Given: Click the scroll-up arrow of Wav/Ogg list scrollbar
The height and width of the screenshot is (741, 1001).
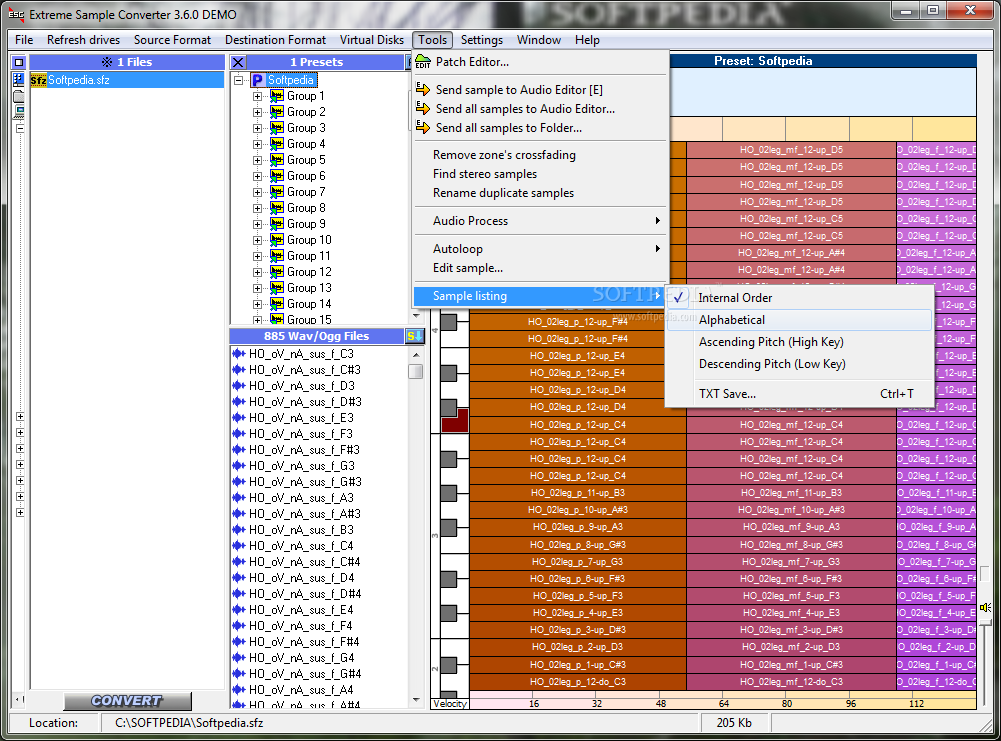Looking at the screenshot, I should point(416,354).
